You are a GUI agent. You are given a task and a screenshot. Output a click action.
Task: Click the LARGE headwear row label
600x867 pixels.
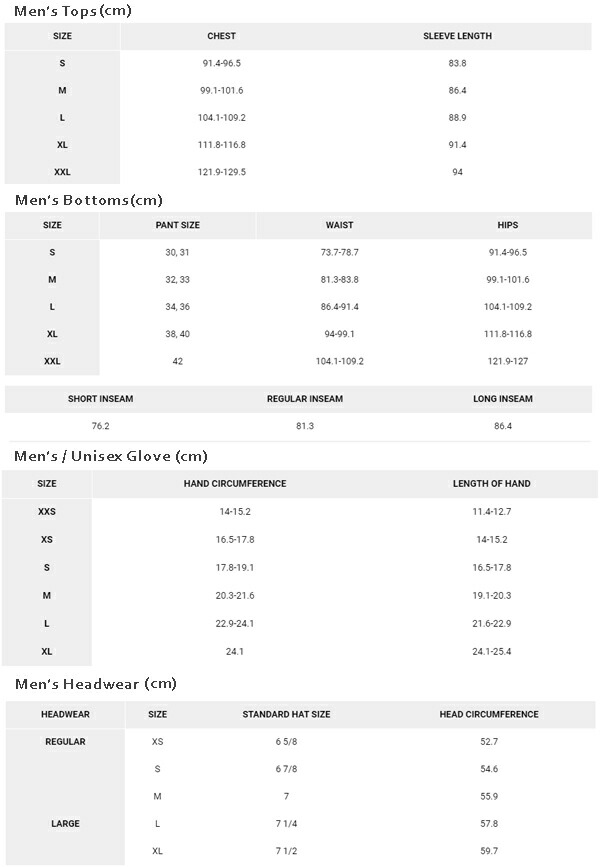pos(65,824)
